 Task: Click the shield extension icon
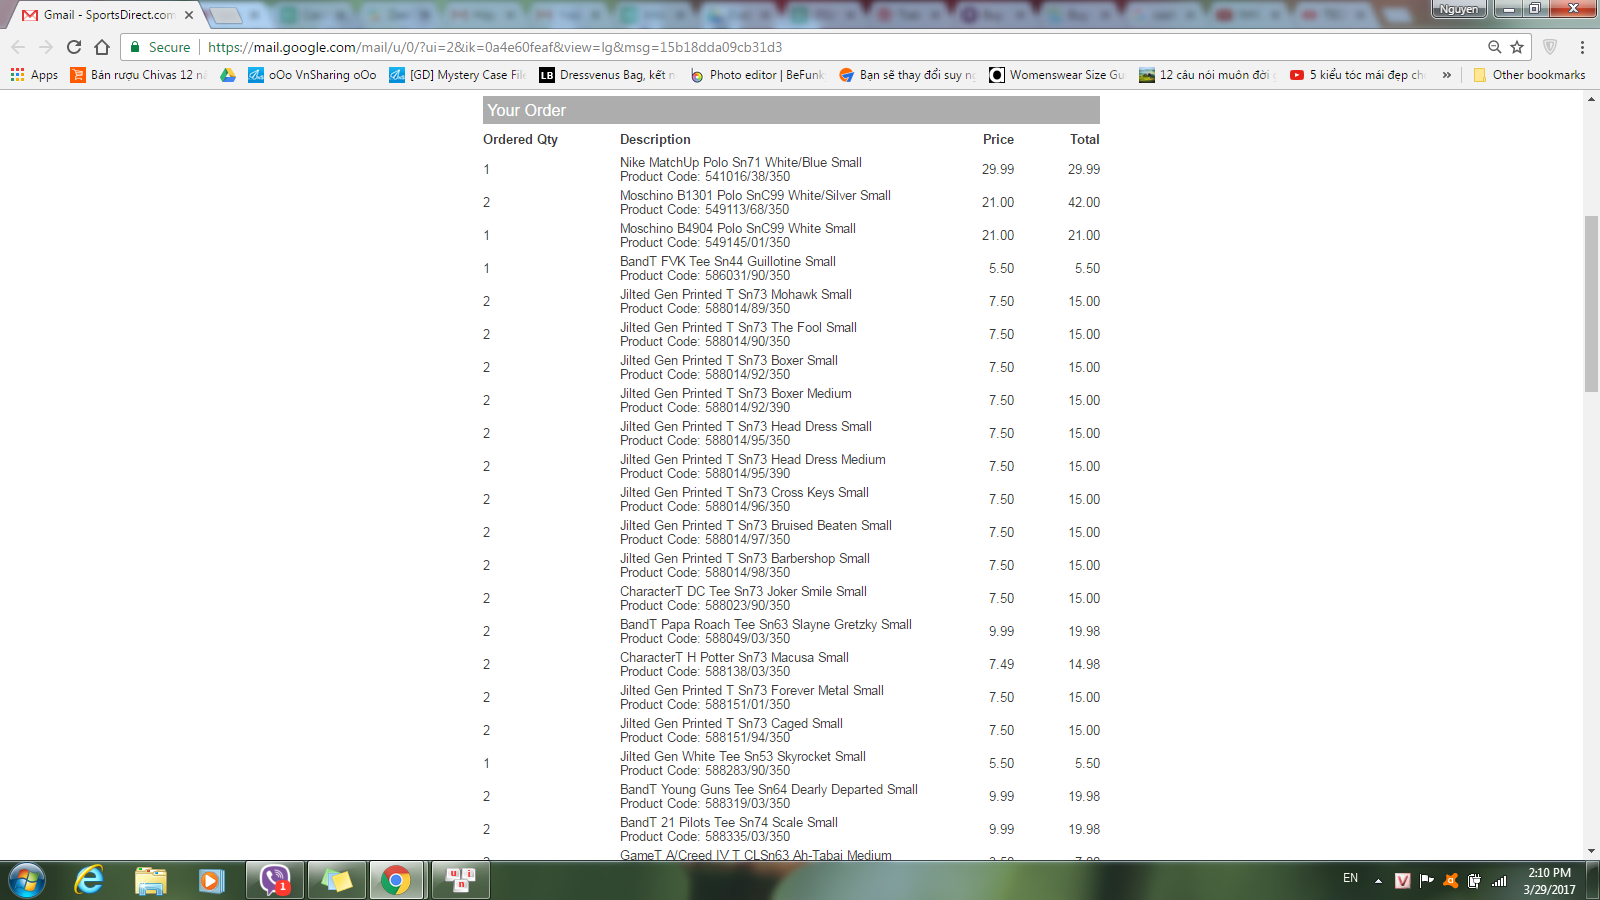coord(1550,47)
